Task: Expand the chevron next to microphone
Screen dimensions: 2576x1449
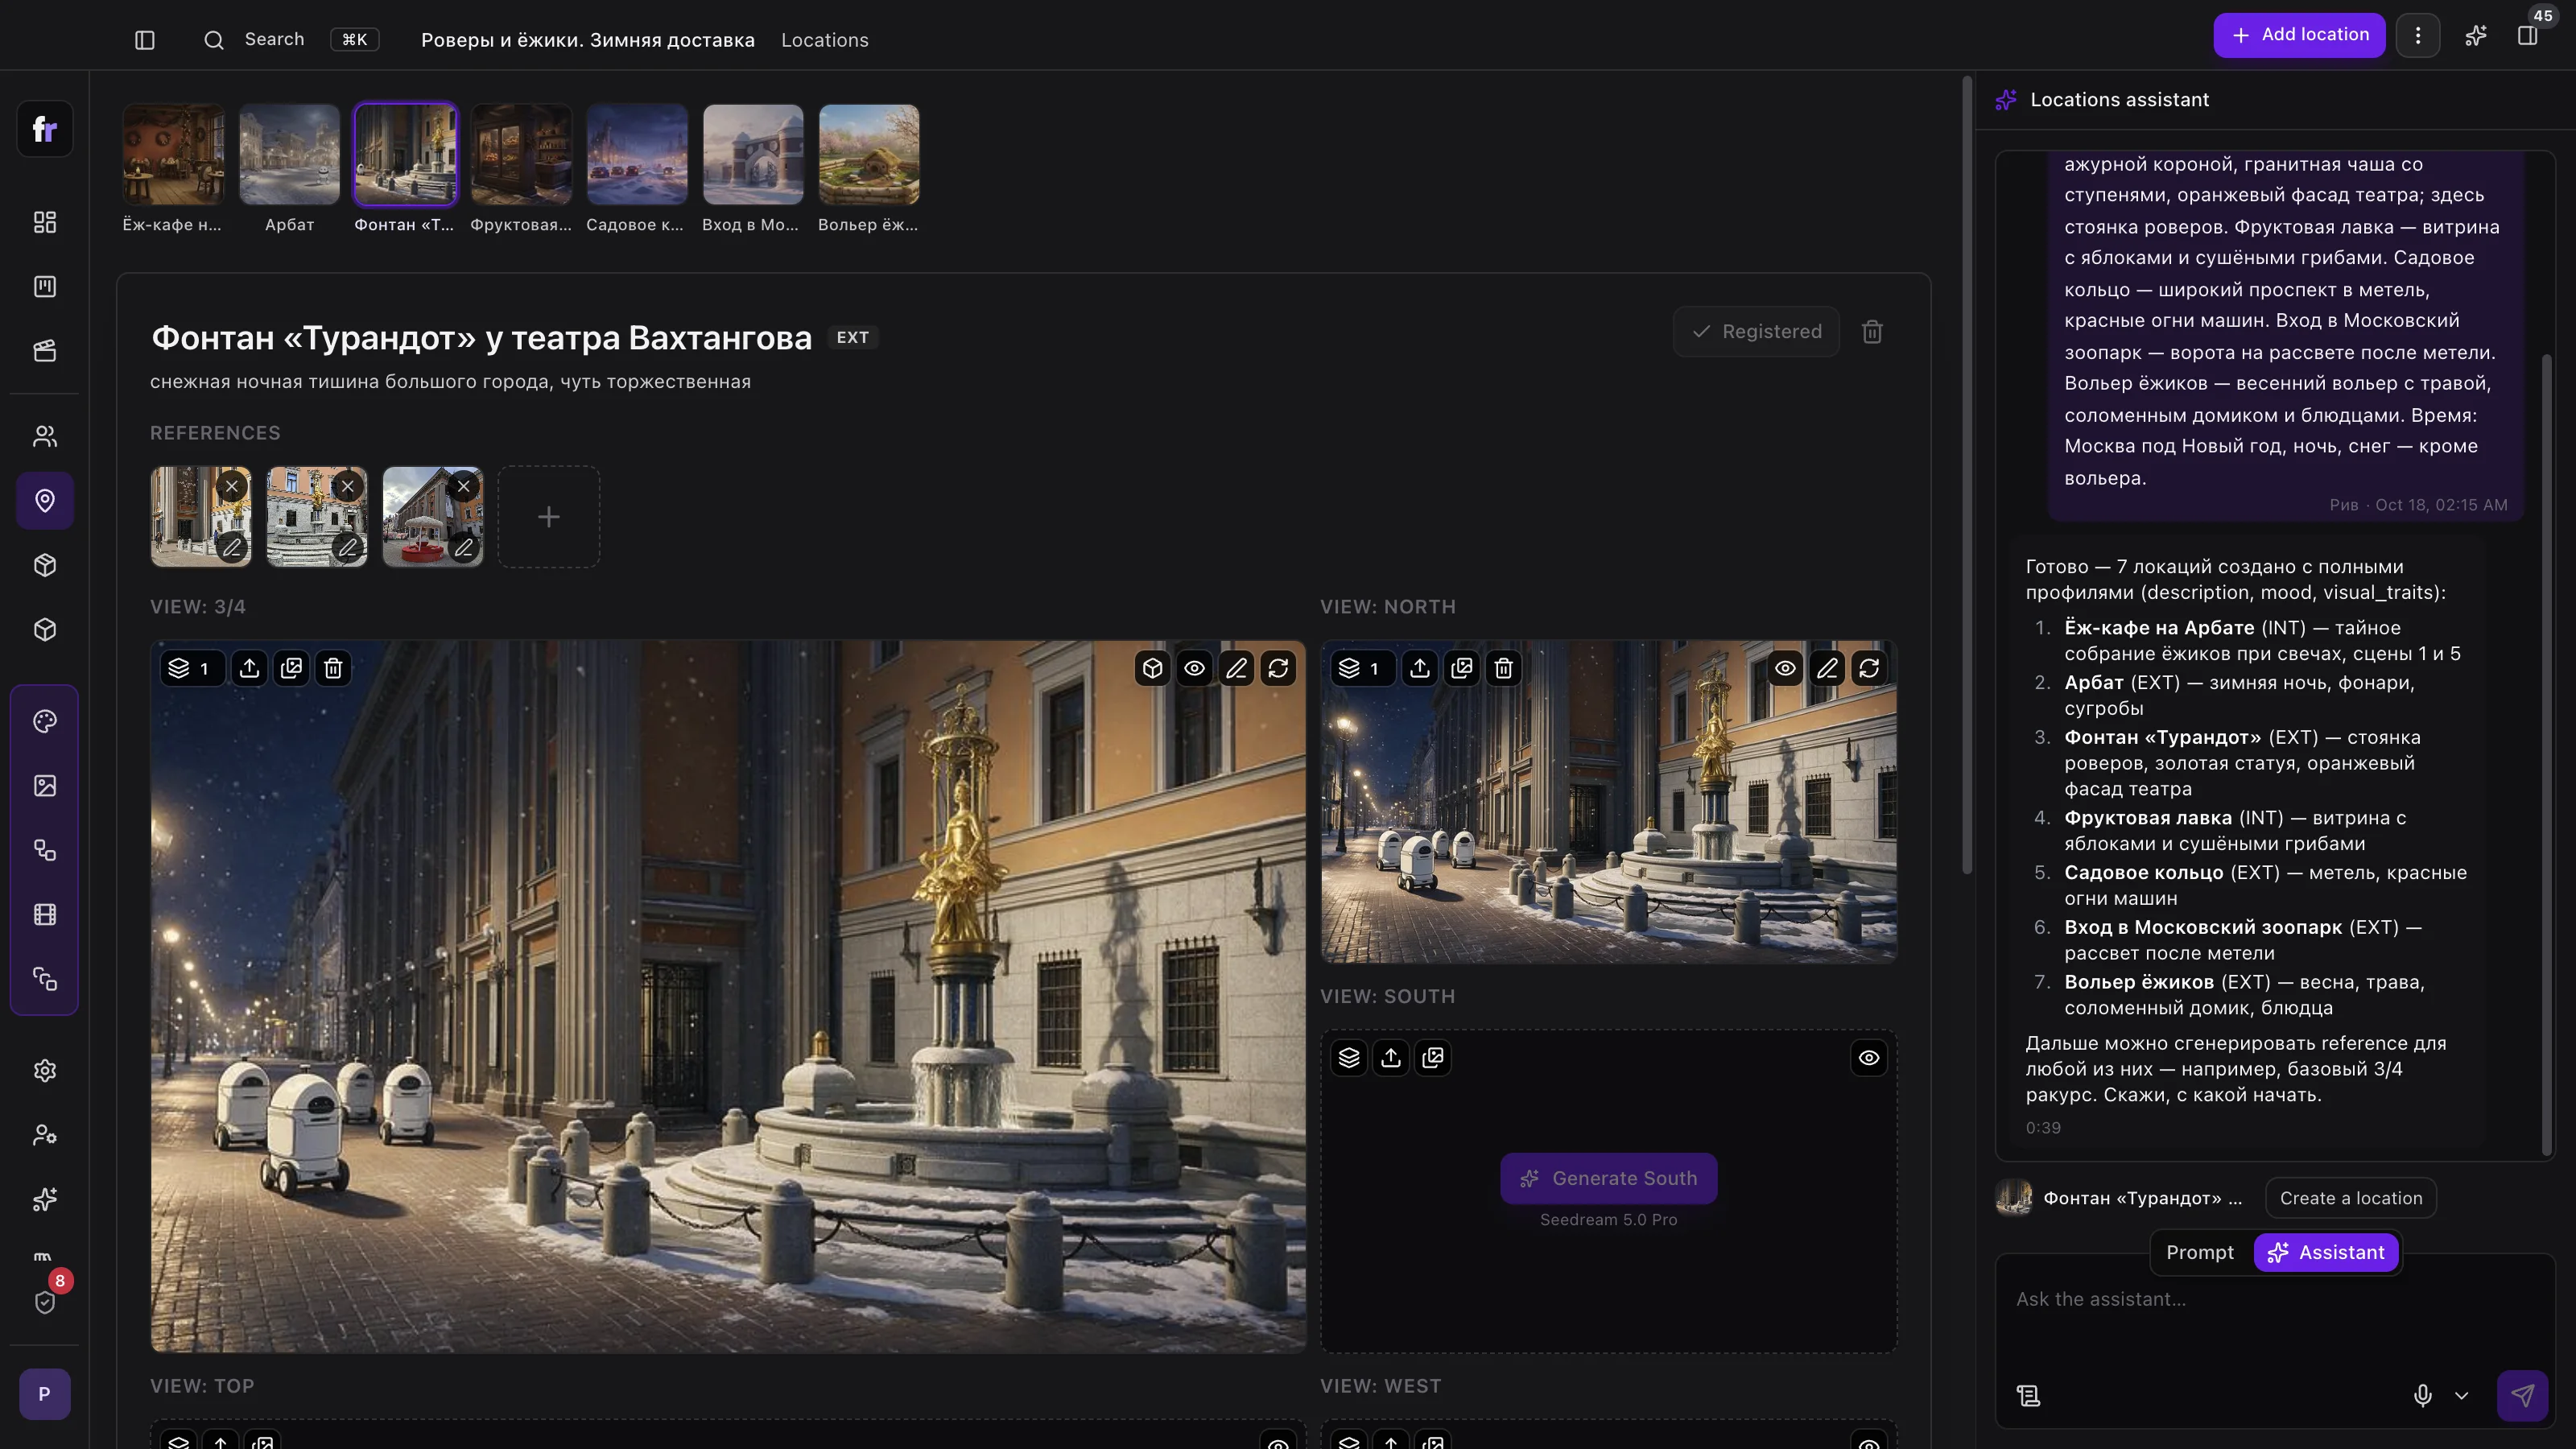Action: point(2463,1396)
